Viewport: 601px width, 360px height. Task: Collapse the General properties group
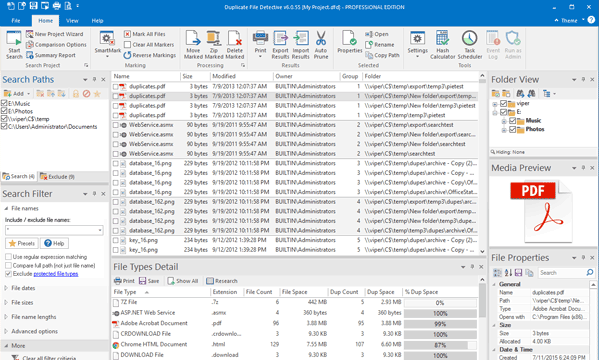pos(494,284)
